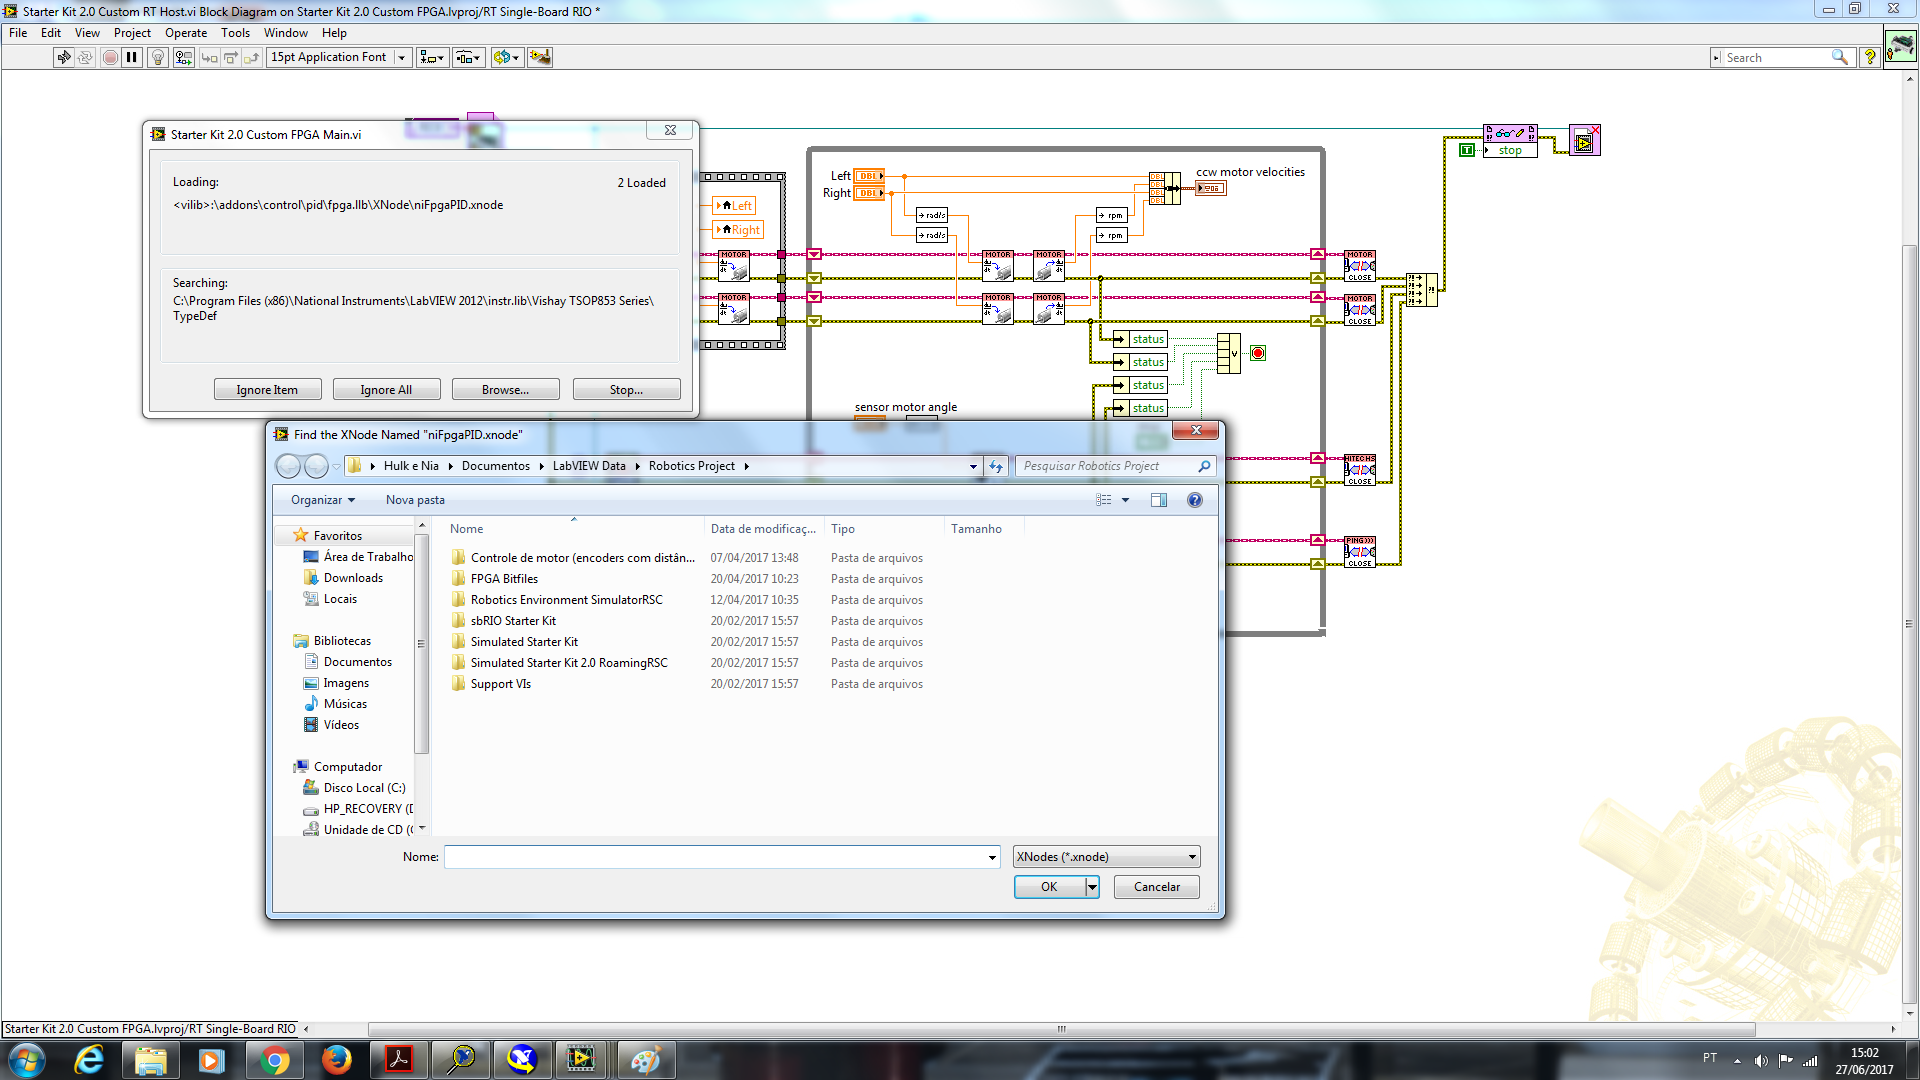Click Documentos under Bibliotecas

click(x=357, y=662)
